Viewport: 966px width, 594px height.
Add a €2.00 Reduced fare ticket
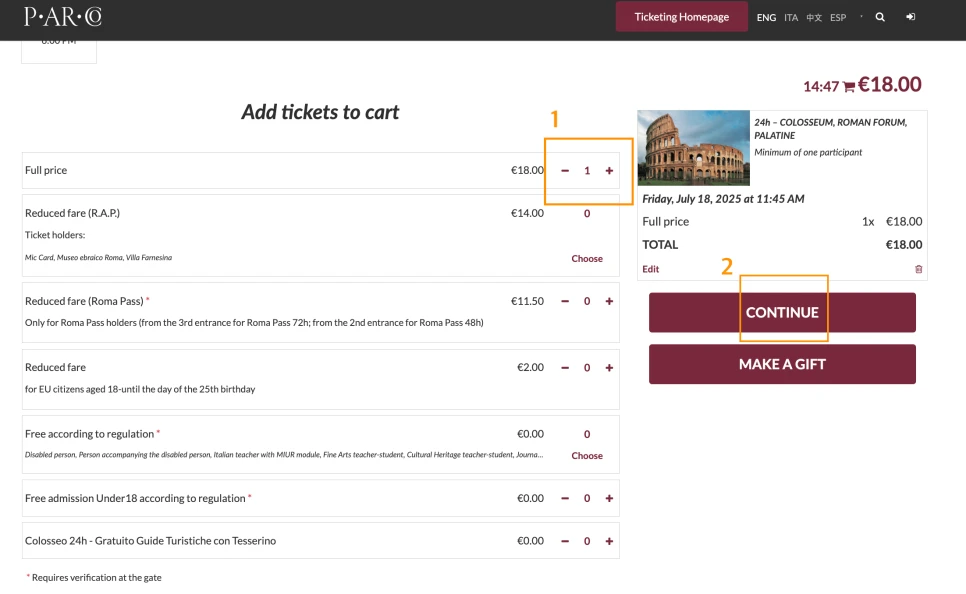[609, 368]
